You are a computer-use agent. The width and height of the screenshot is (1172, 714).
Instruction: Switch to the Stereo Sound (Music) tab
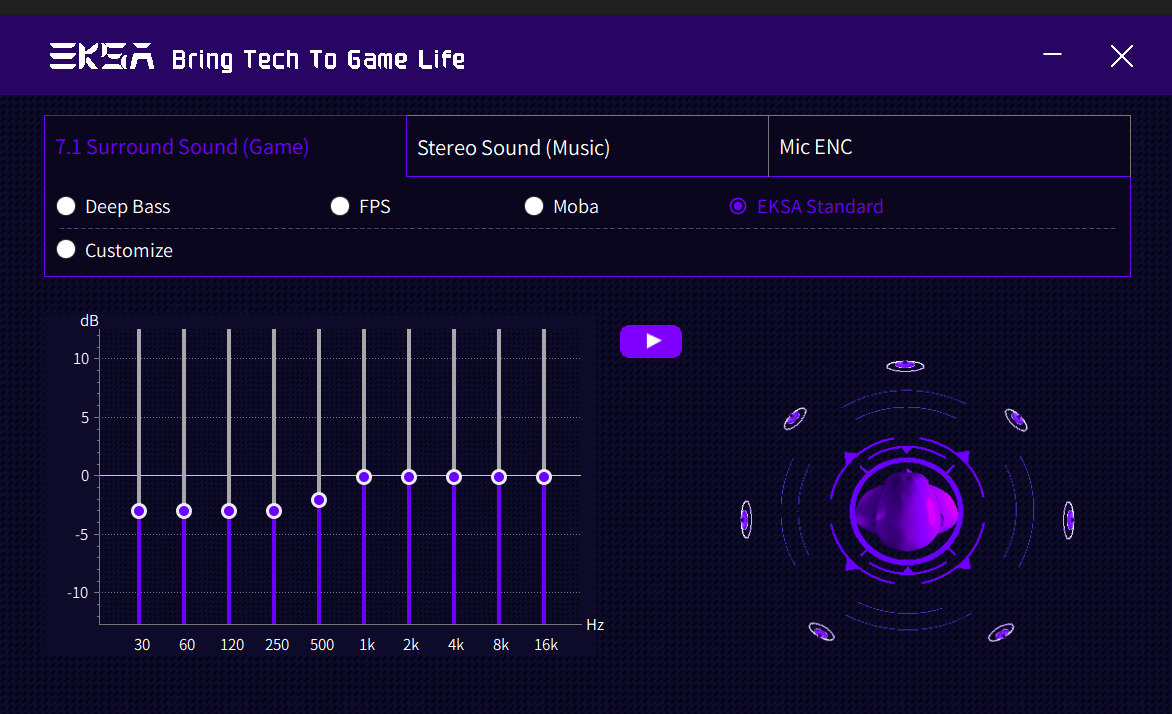point(587,147)
